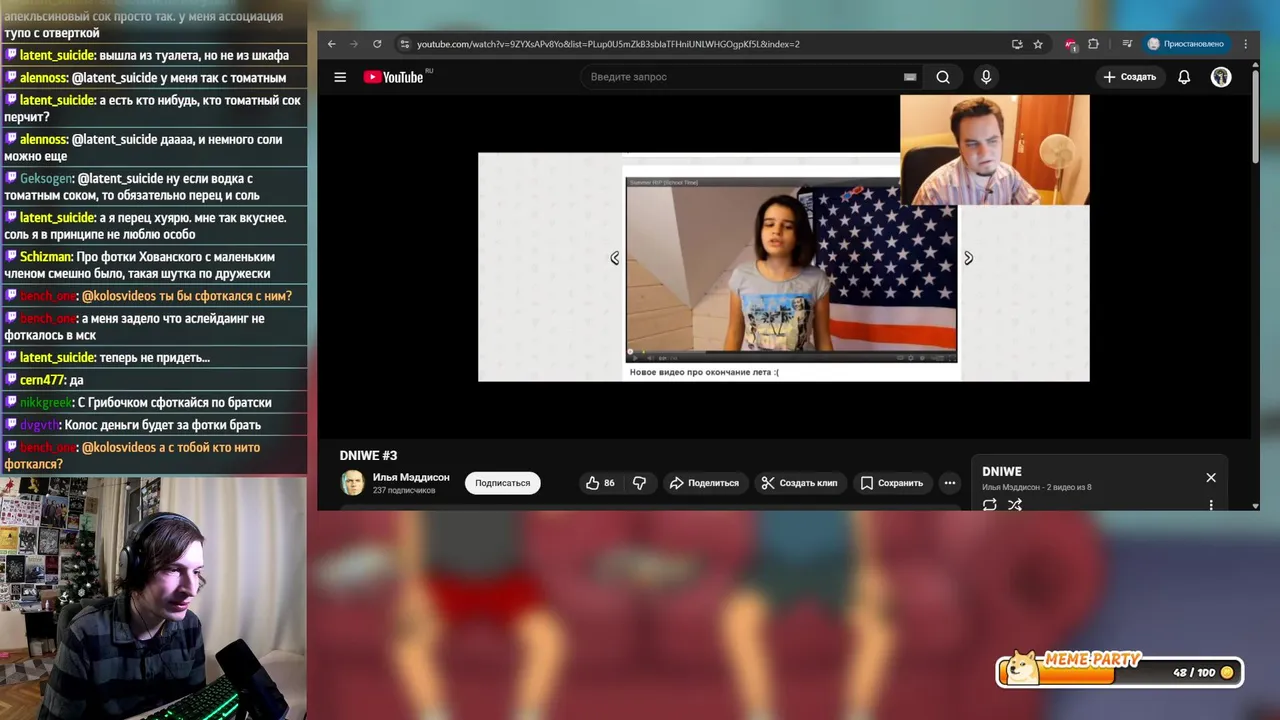Click the search magnifier button

[x=943, y=77]
